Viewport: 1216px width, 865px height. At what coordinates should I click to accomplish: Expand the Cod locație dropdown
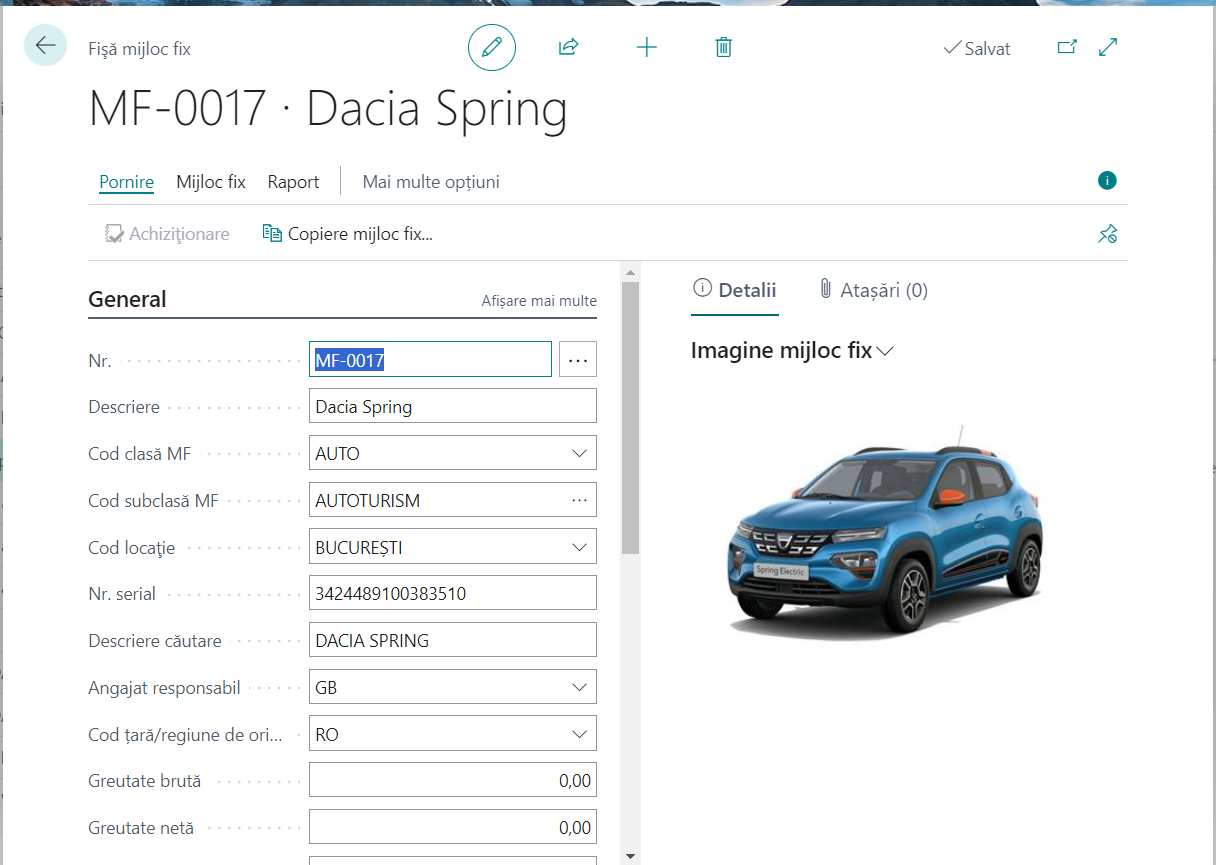579,547
